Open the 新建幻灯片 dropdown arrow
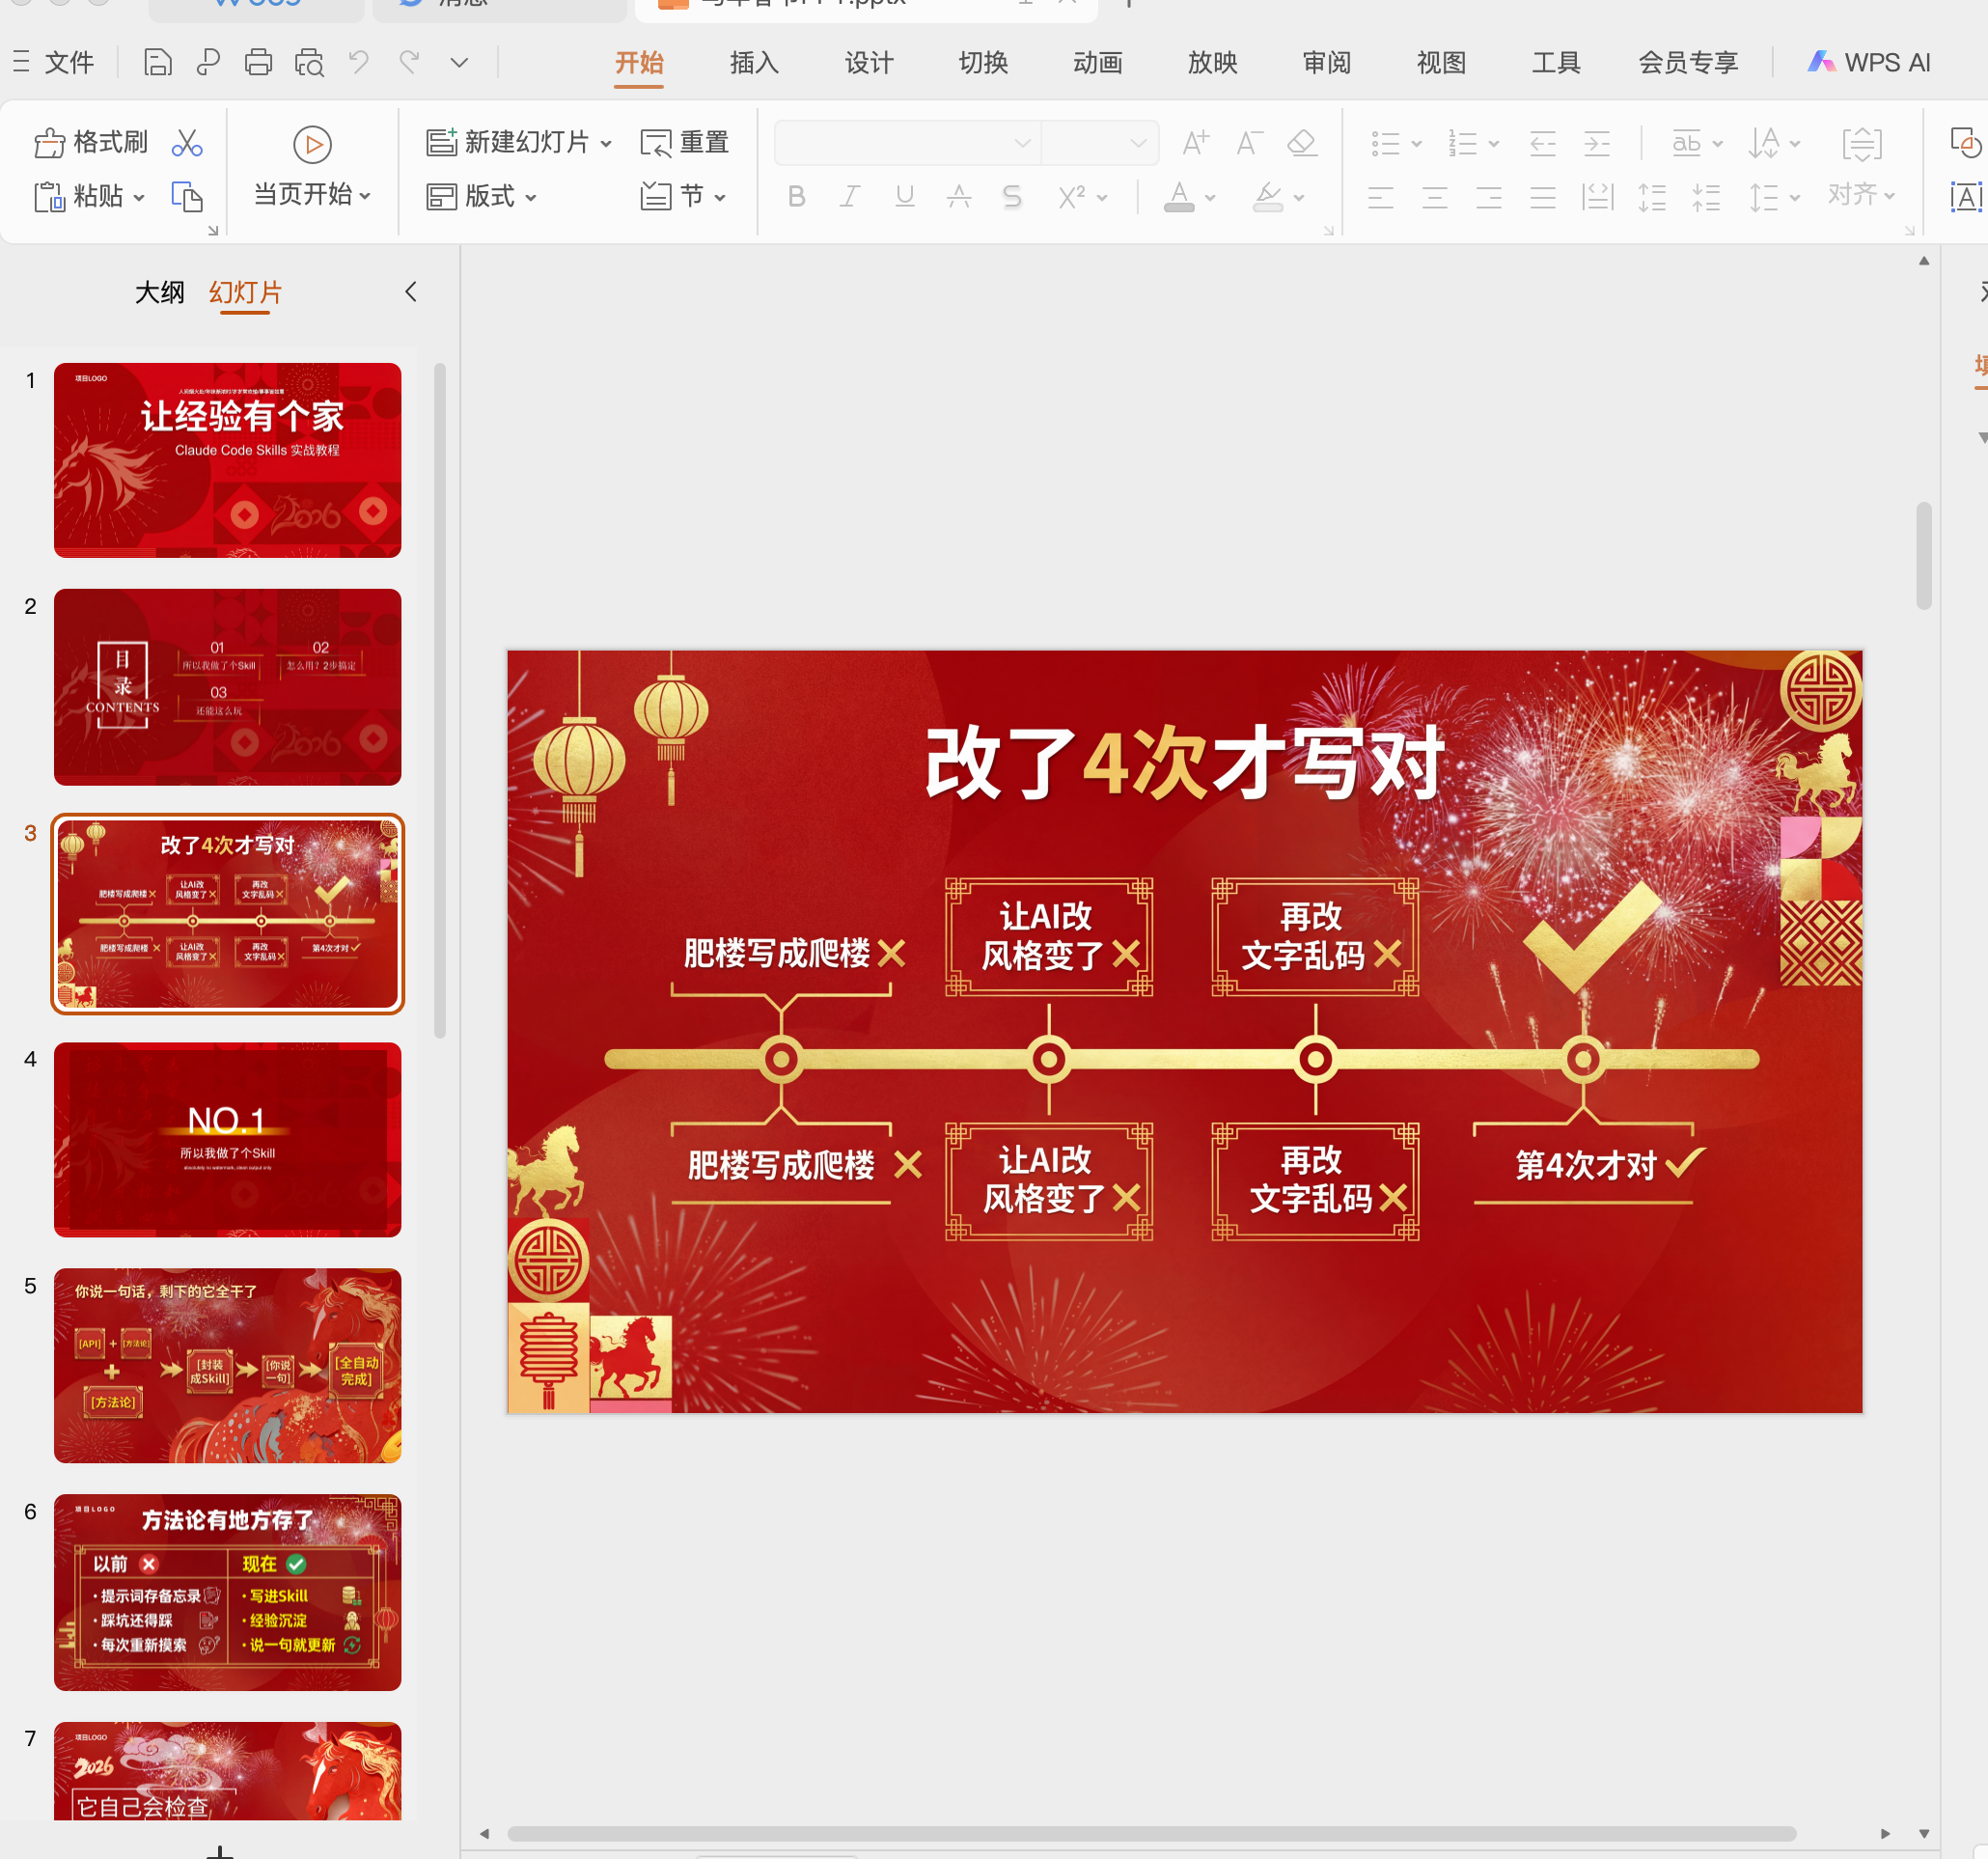Image resolution: width=1988 pixels, height=1859 pixels. 608,142
